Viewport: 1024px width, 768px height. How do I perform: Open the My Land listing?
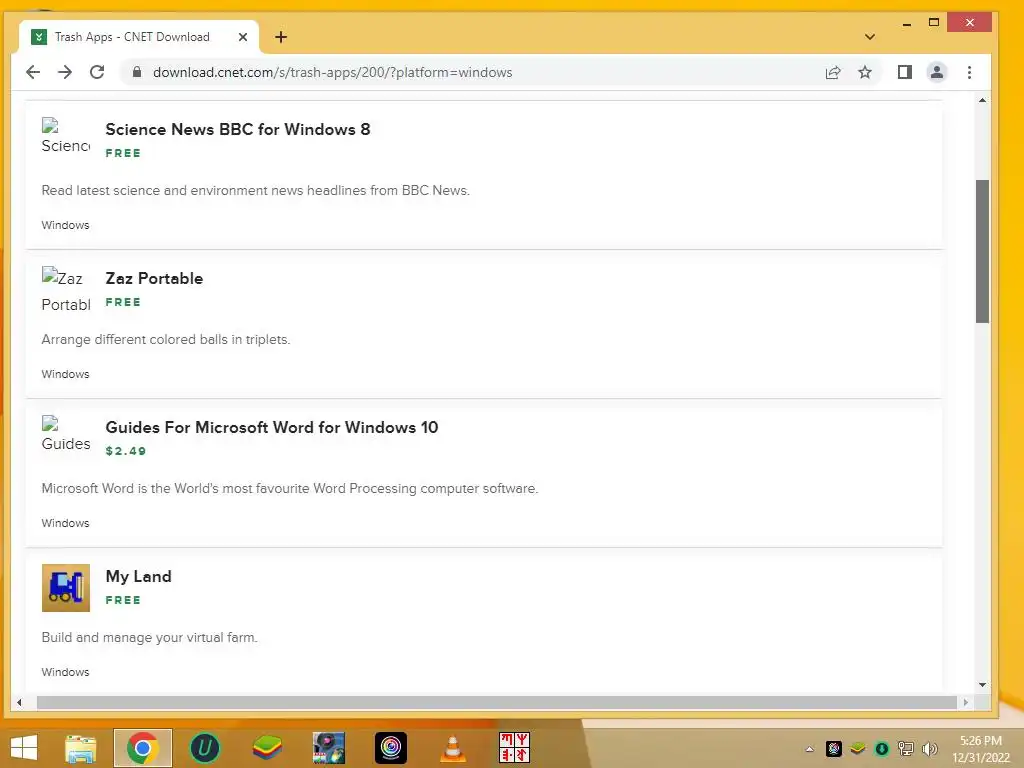coord(138,576)
